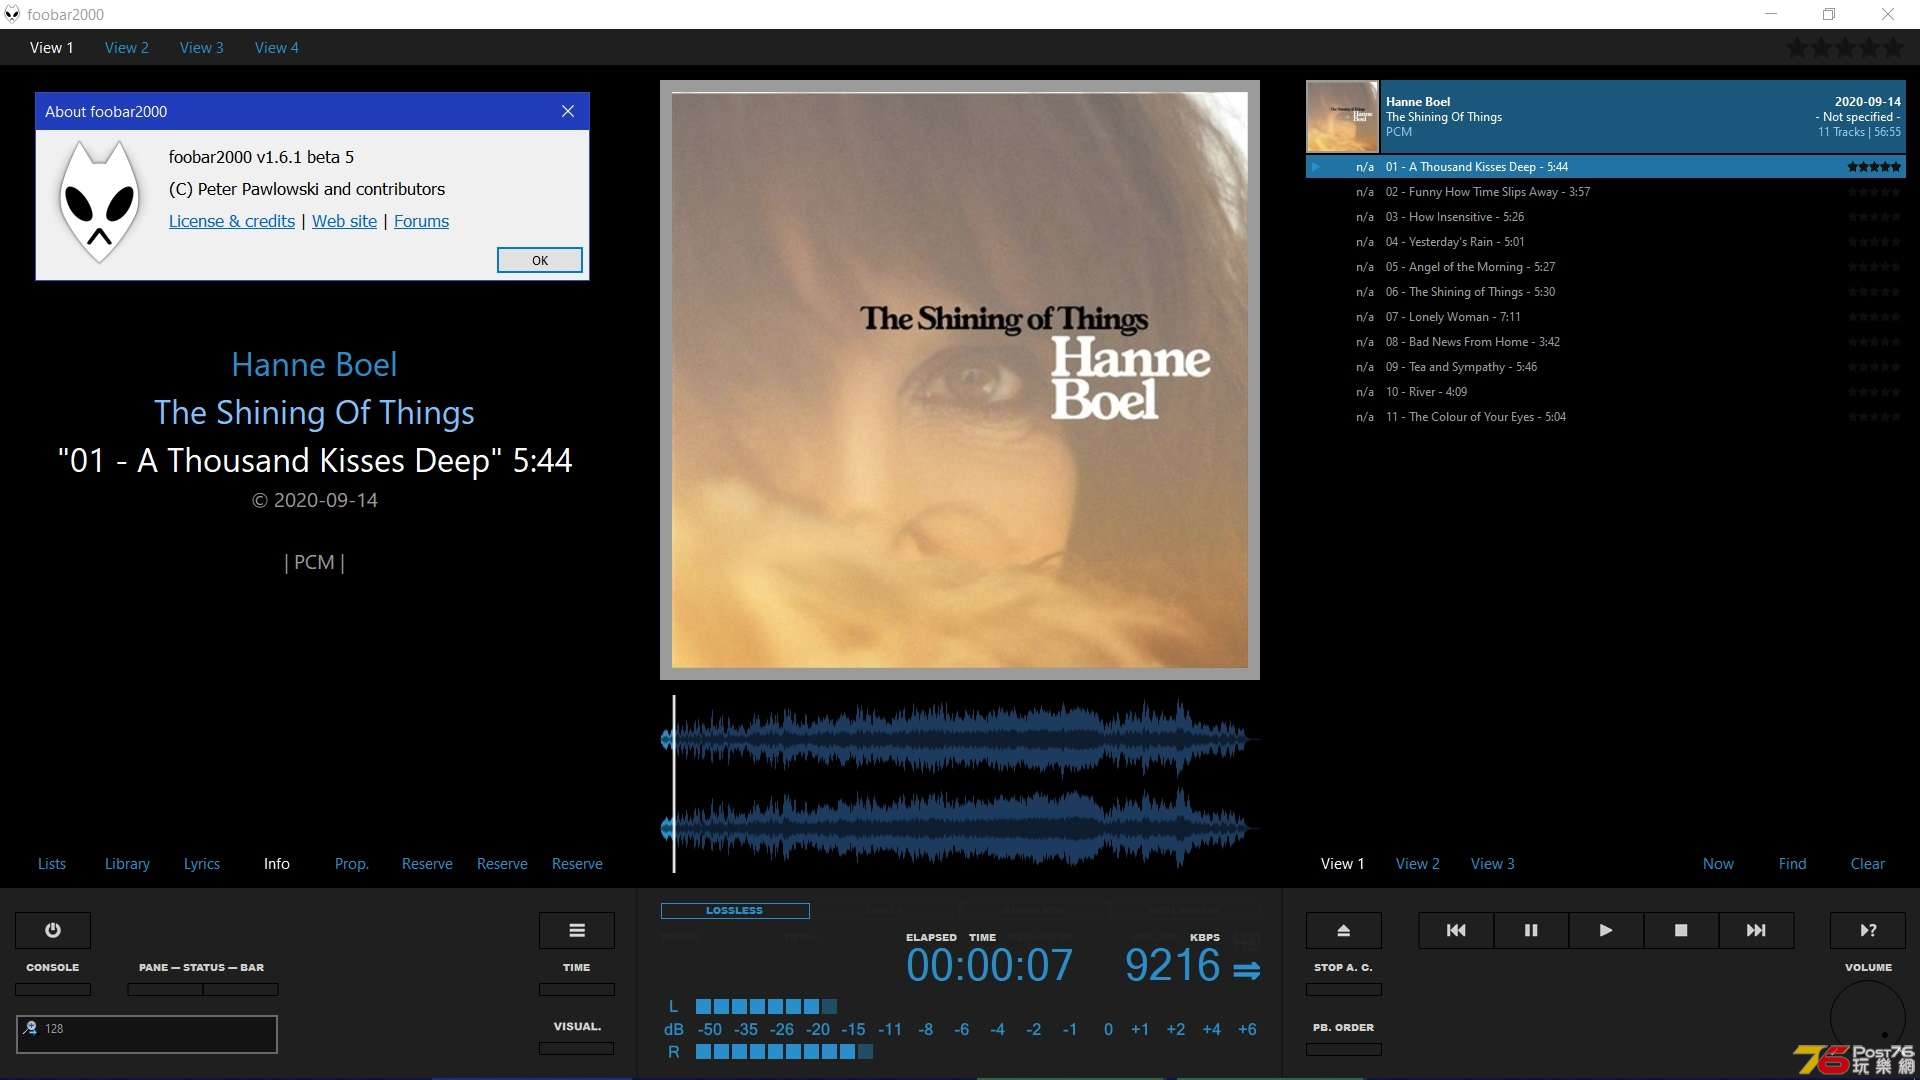
Task: Close the About foobar2000 dialog
Action: (568, 111)
